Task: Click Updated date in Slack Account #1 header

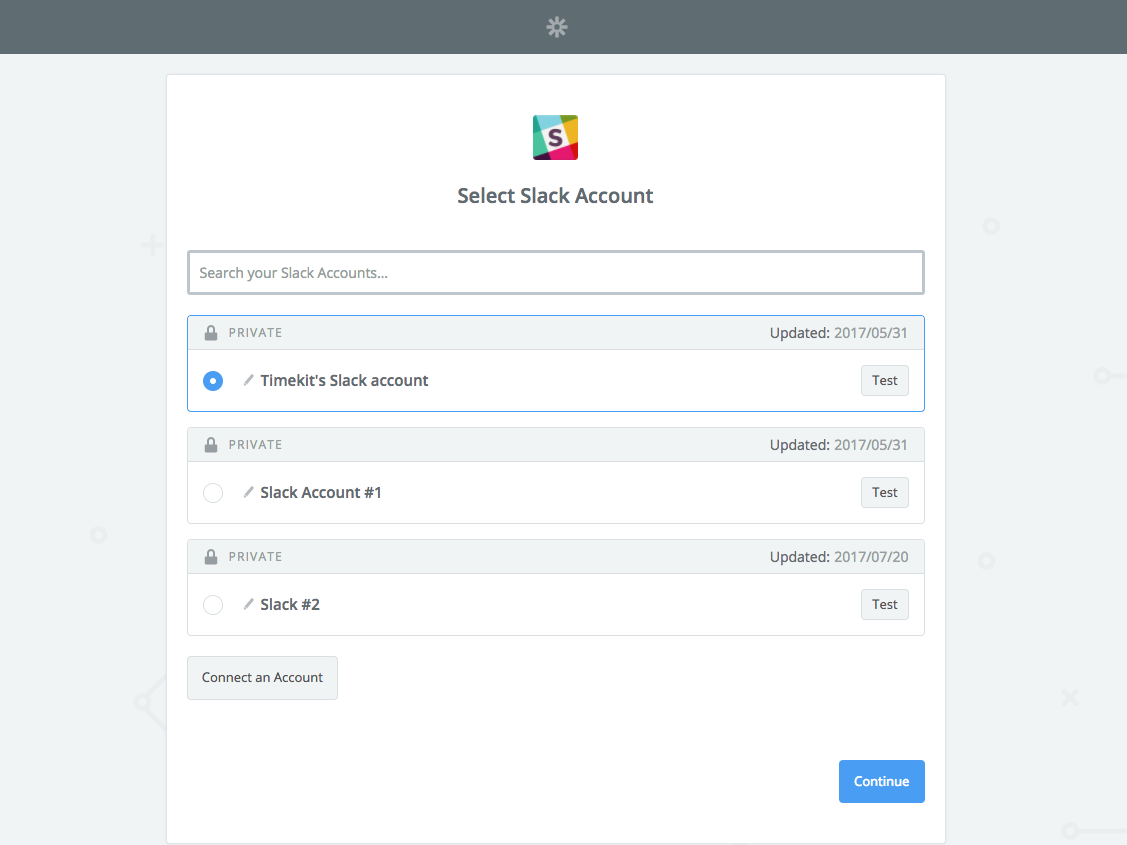Action: click(839, 445)
